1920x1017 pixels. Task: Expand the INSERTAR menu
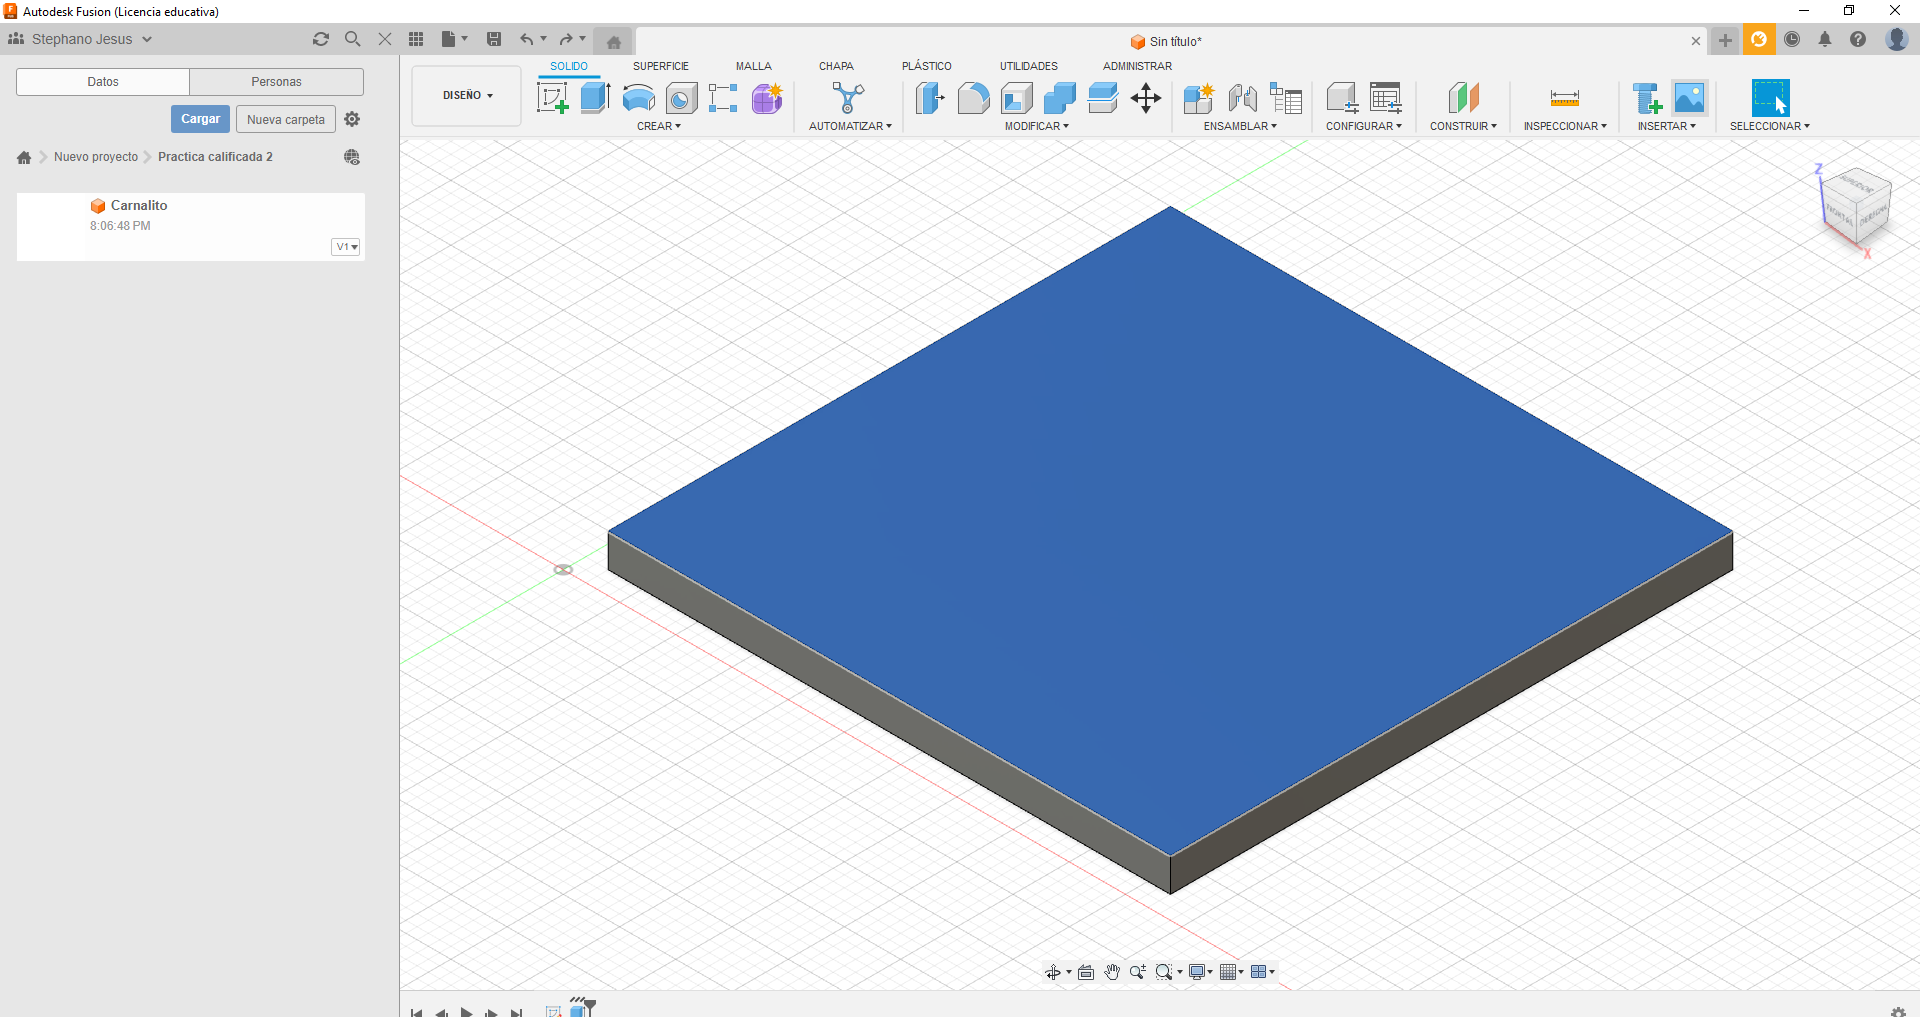1667,126
